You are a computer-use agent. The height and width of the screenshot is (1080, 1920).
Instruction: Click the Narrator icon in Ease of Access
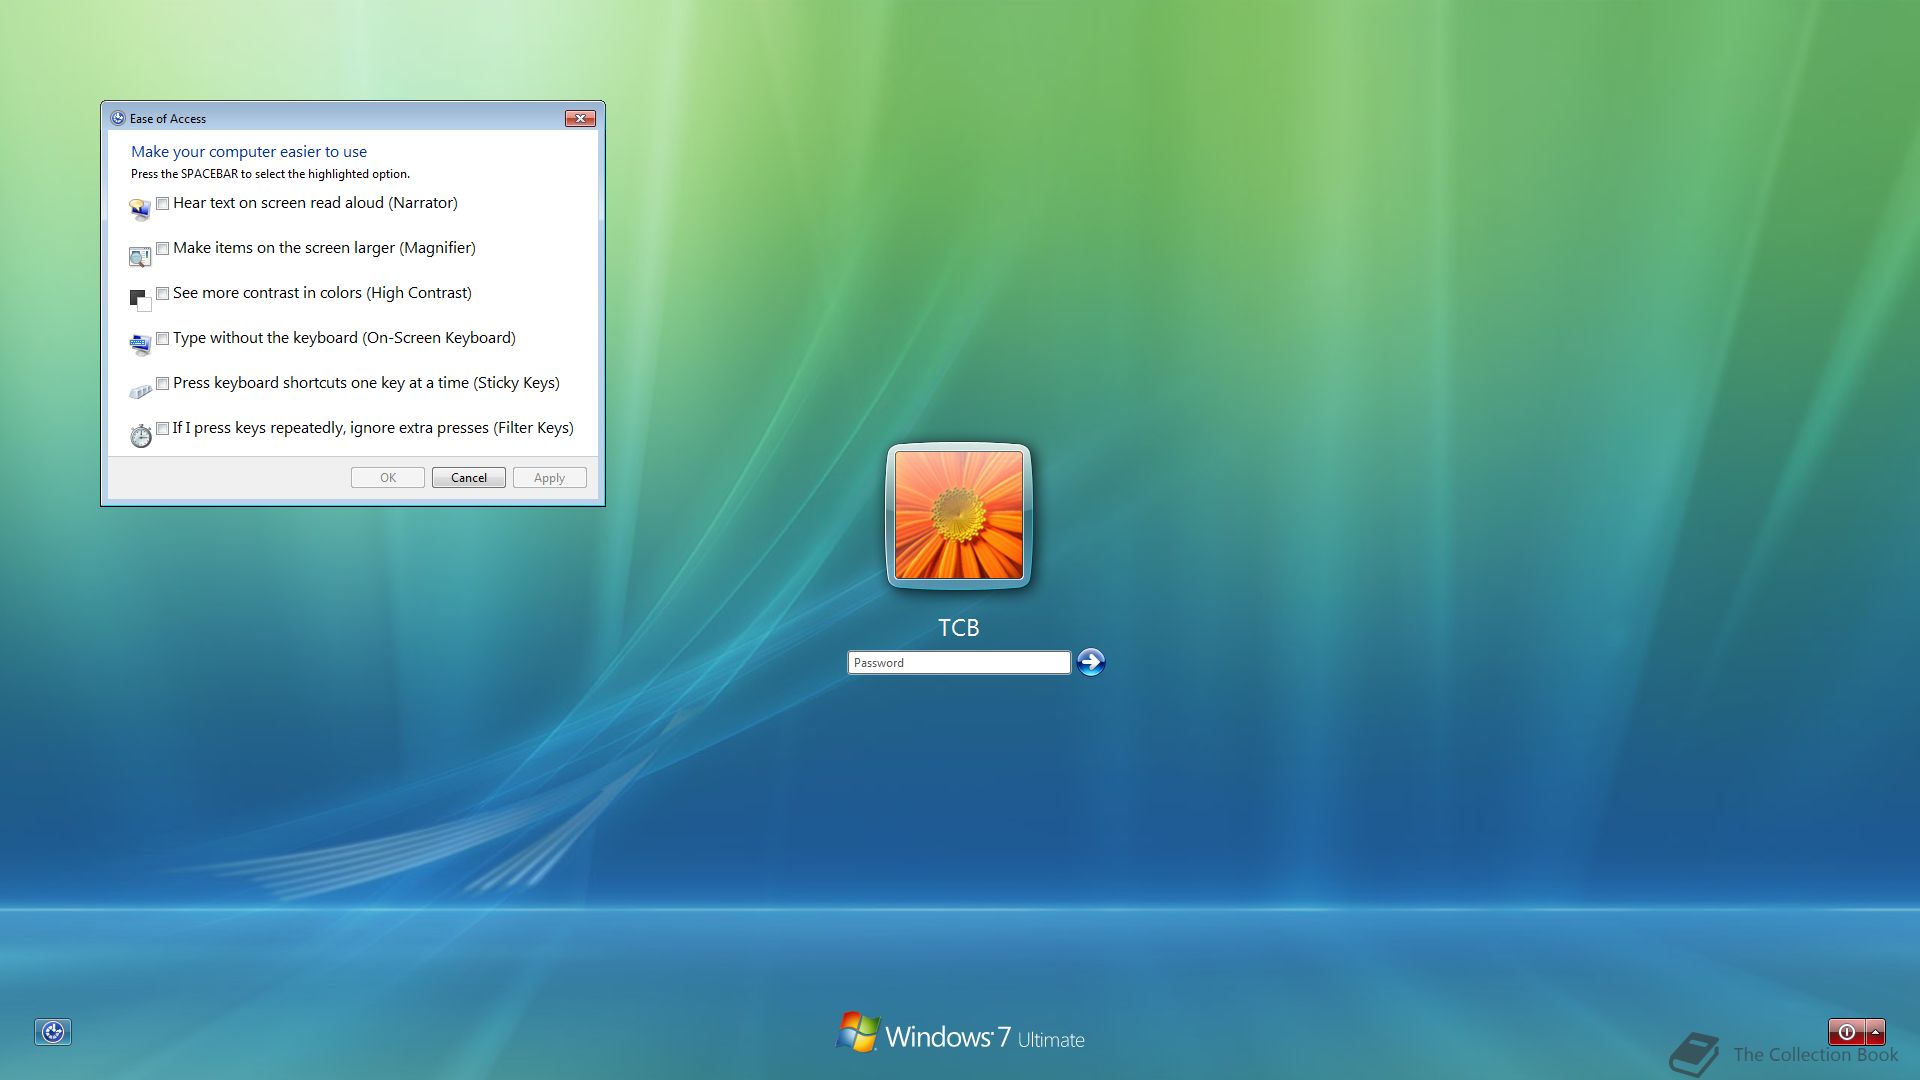click(140, 210)
